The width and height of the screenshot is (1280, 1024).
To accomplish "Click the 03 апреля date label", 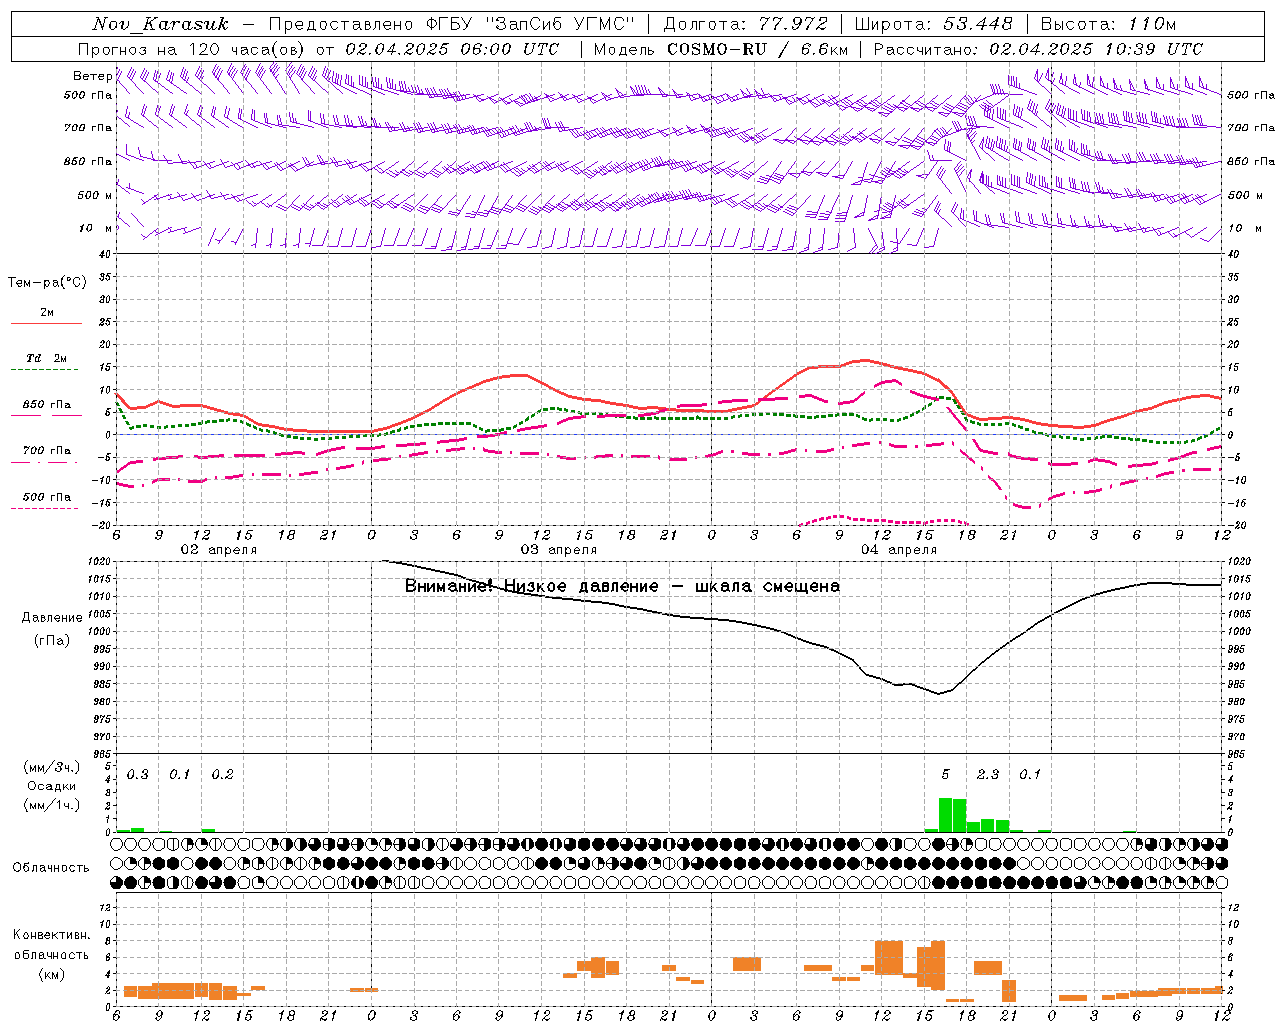I will point(558,550).
